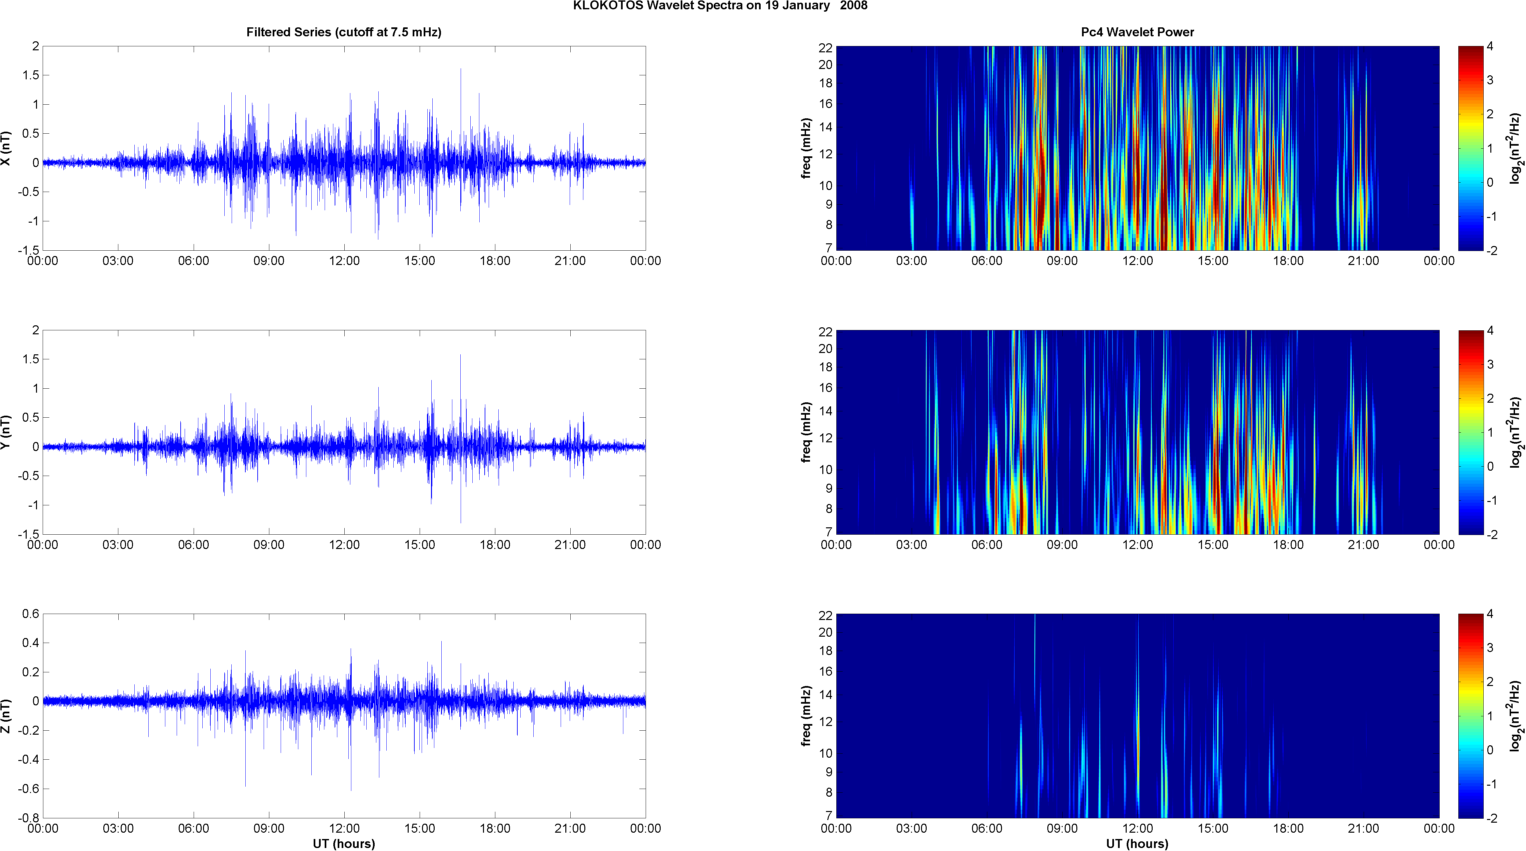1526x851 pixels.
Task: Select the Filtered Series column title
Action: pyautogui.click(x=343, y=32)
